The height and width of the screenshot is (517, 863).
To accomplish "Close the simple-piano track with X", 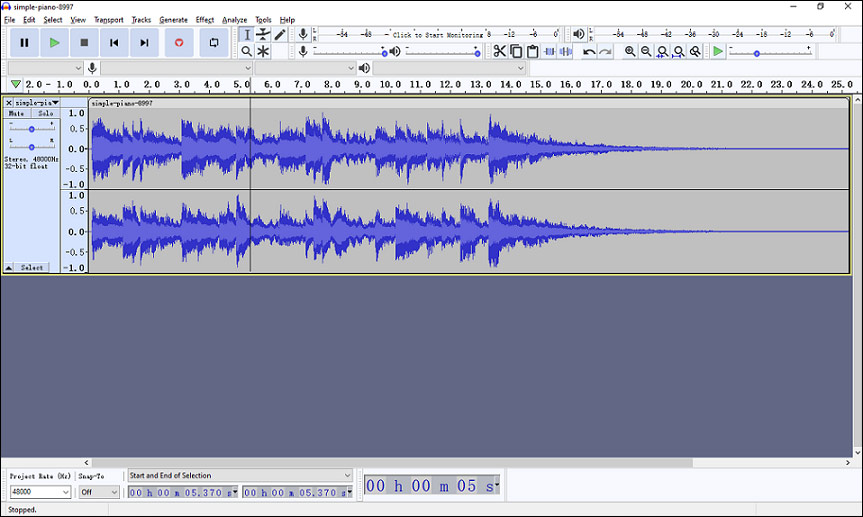I will pyautogui.click(x=9, y=102).
